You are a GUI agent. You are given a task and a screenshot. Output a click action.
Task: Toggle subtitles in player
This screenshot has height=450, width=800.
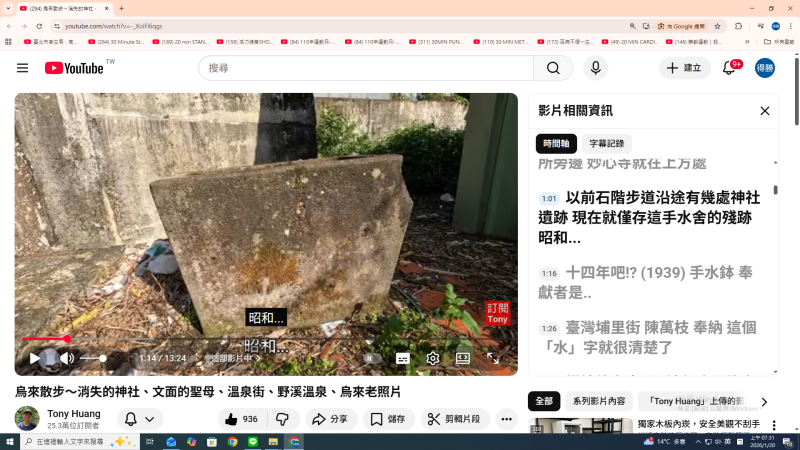tap(403, 358)
